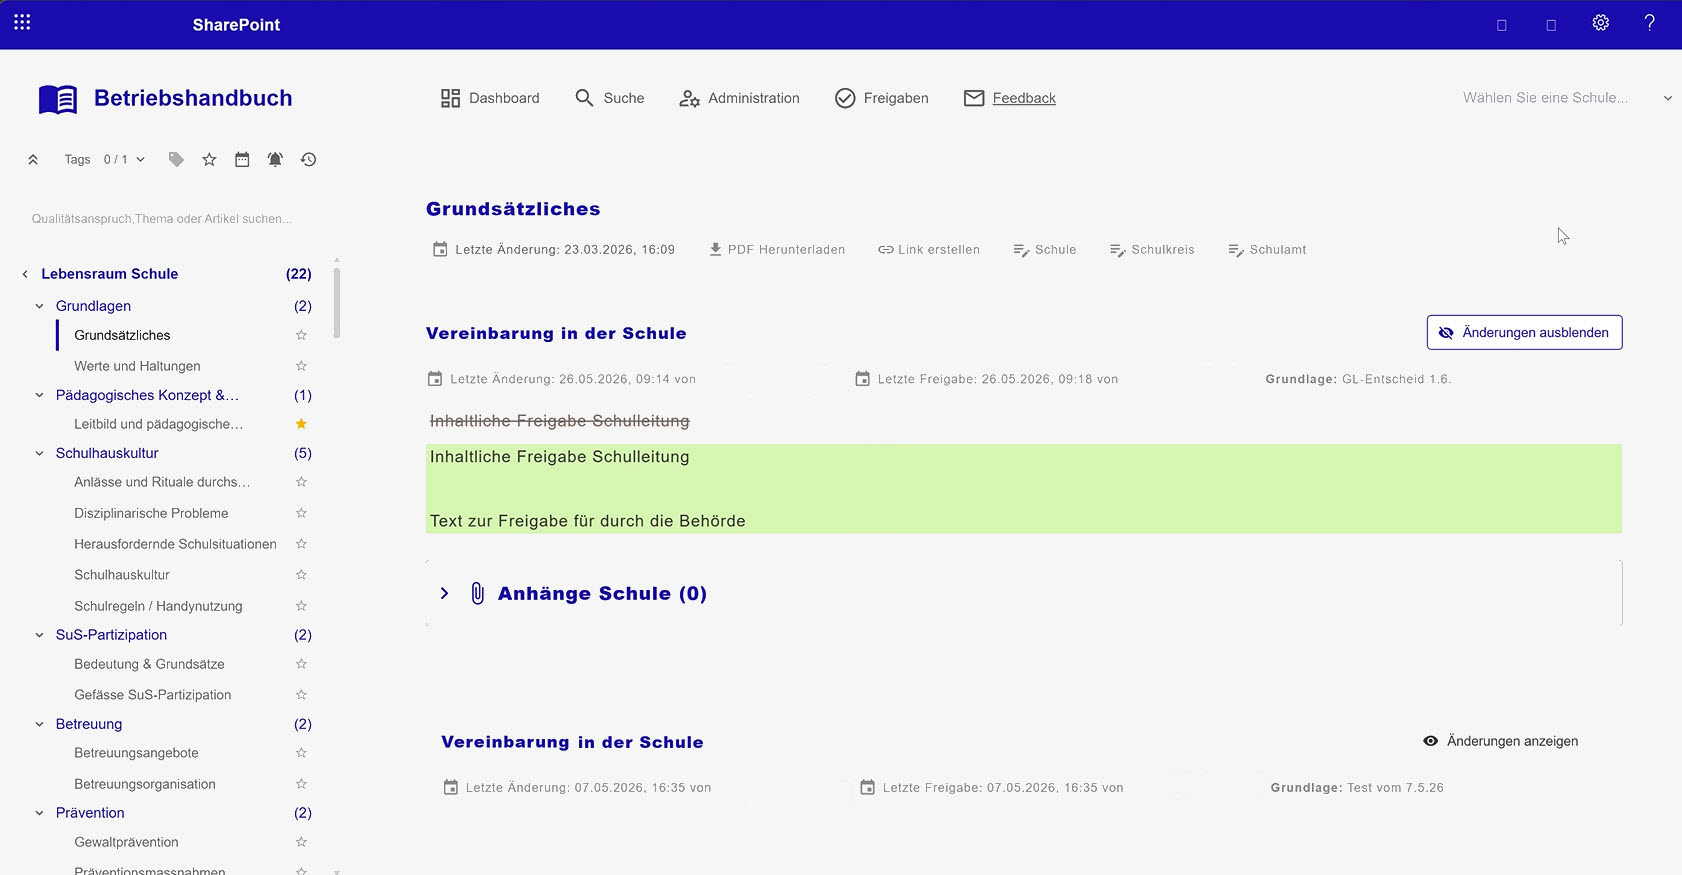Click the Betriebshandbuch book logo

click(58, 99)
